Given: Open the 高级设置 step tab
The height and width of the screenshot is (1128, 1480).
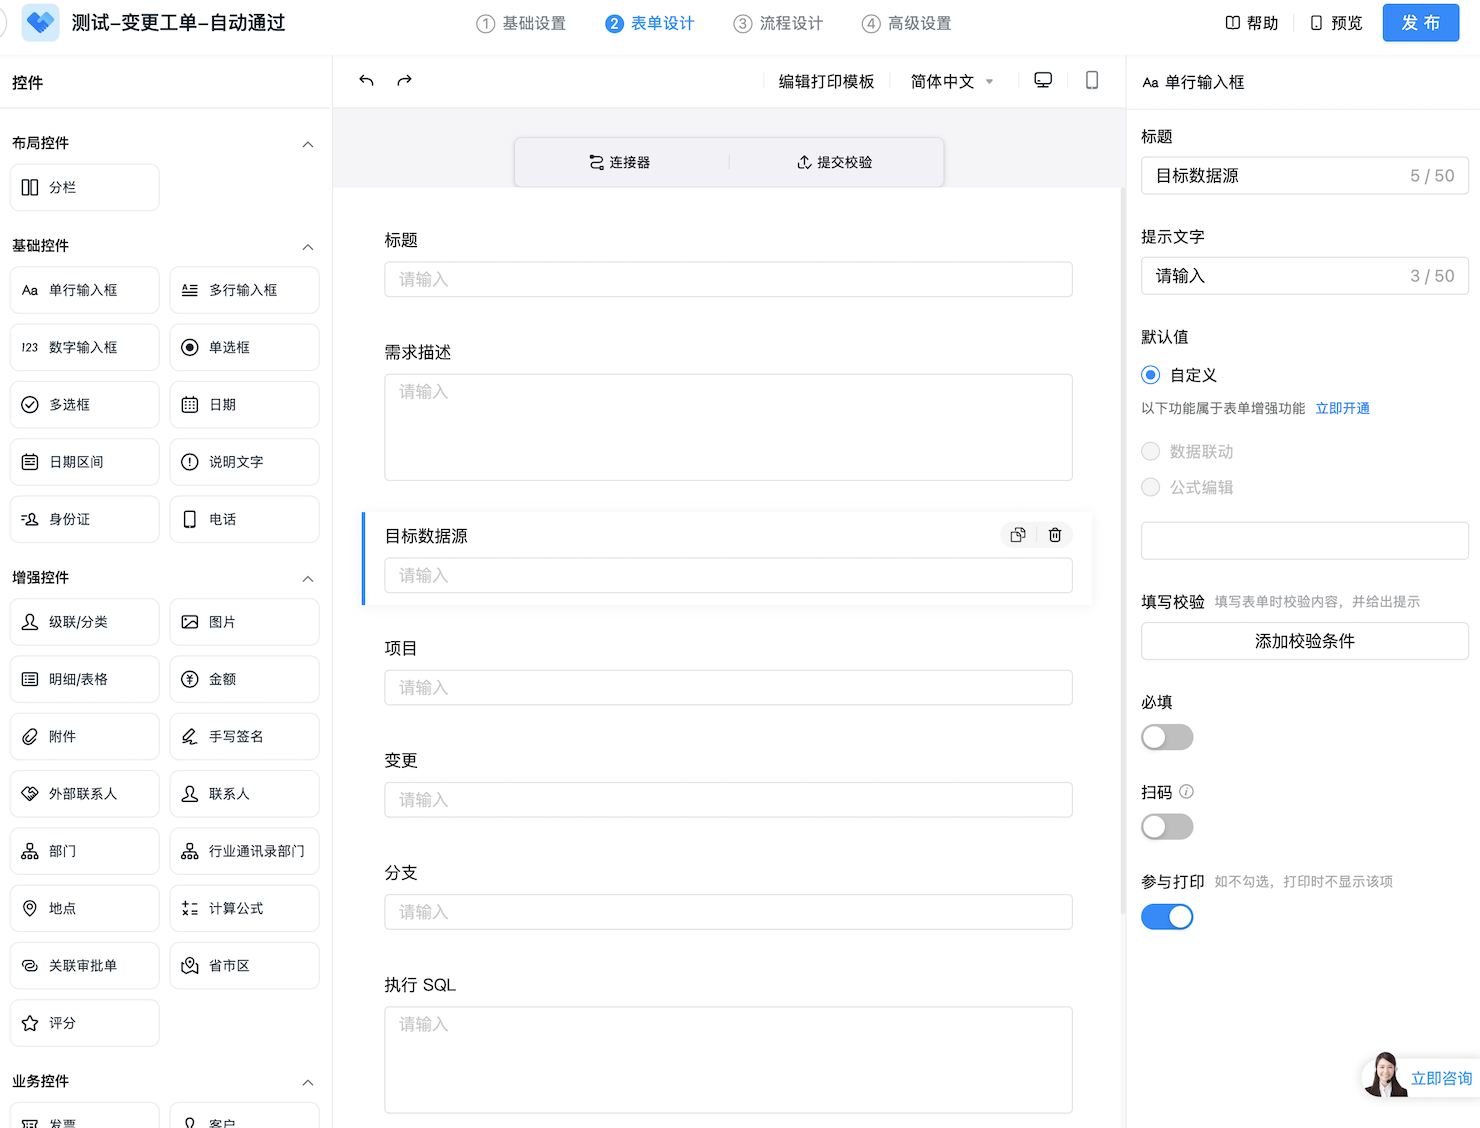Looking at the screenshot, I should [907, 23].
